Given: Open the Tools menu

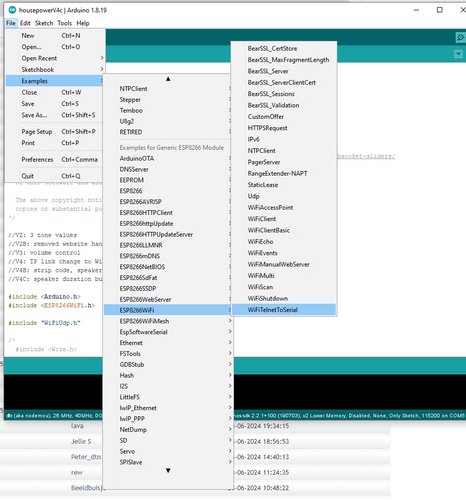Looking at the screenshot, I should pyautogui.click(x=65, y=23).
